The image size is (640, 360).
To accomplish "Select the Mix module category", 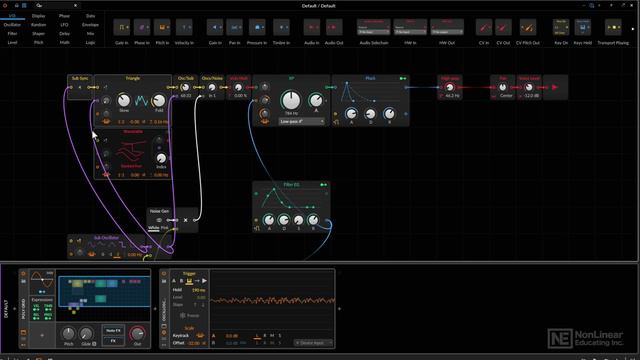I will 90,33.
